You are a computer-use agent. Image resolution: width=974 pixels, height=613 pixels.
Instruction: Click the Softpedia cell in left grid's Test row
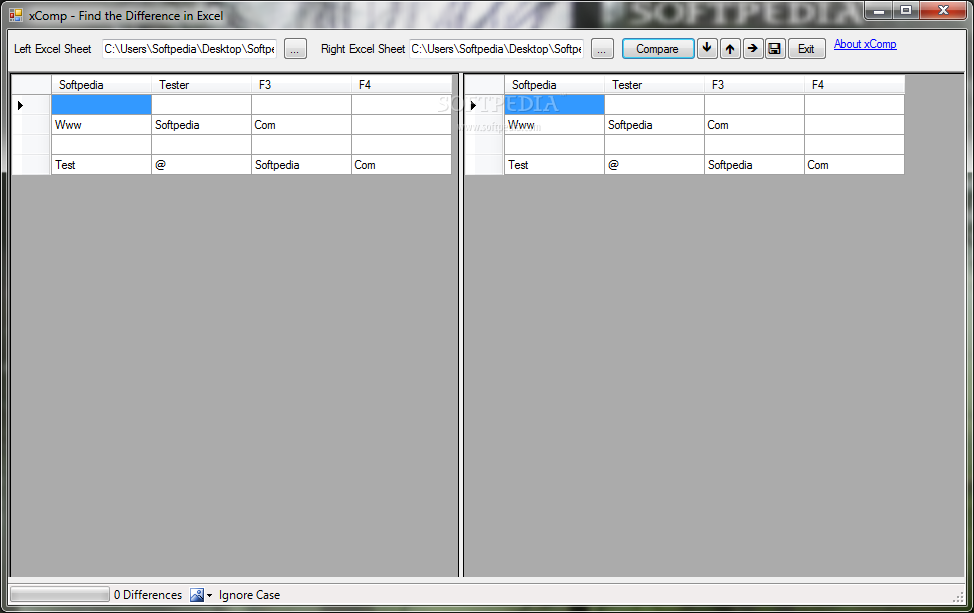(301, 165)
